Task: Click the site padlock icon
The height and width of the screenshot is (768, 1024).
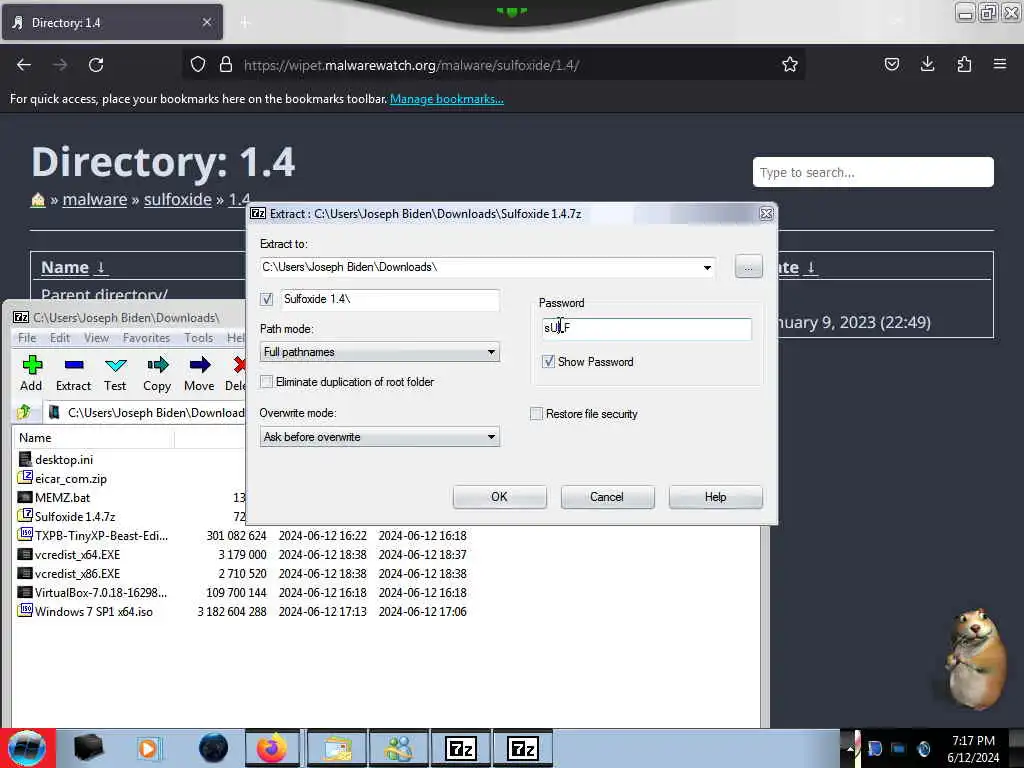Action: point(226,64)
